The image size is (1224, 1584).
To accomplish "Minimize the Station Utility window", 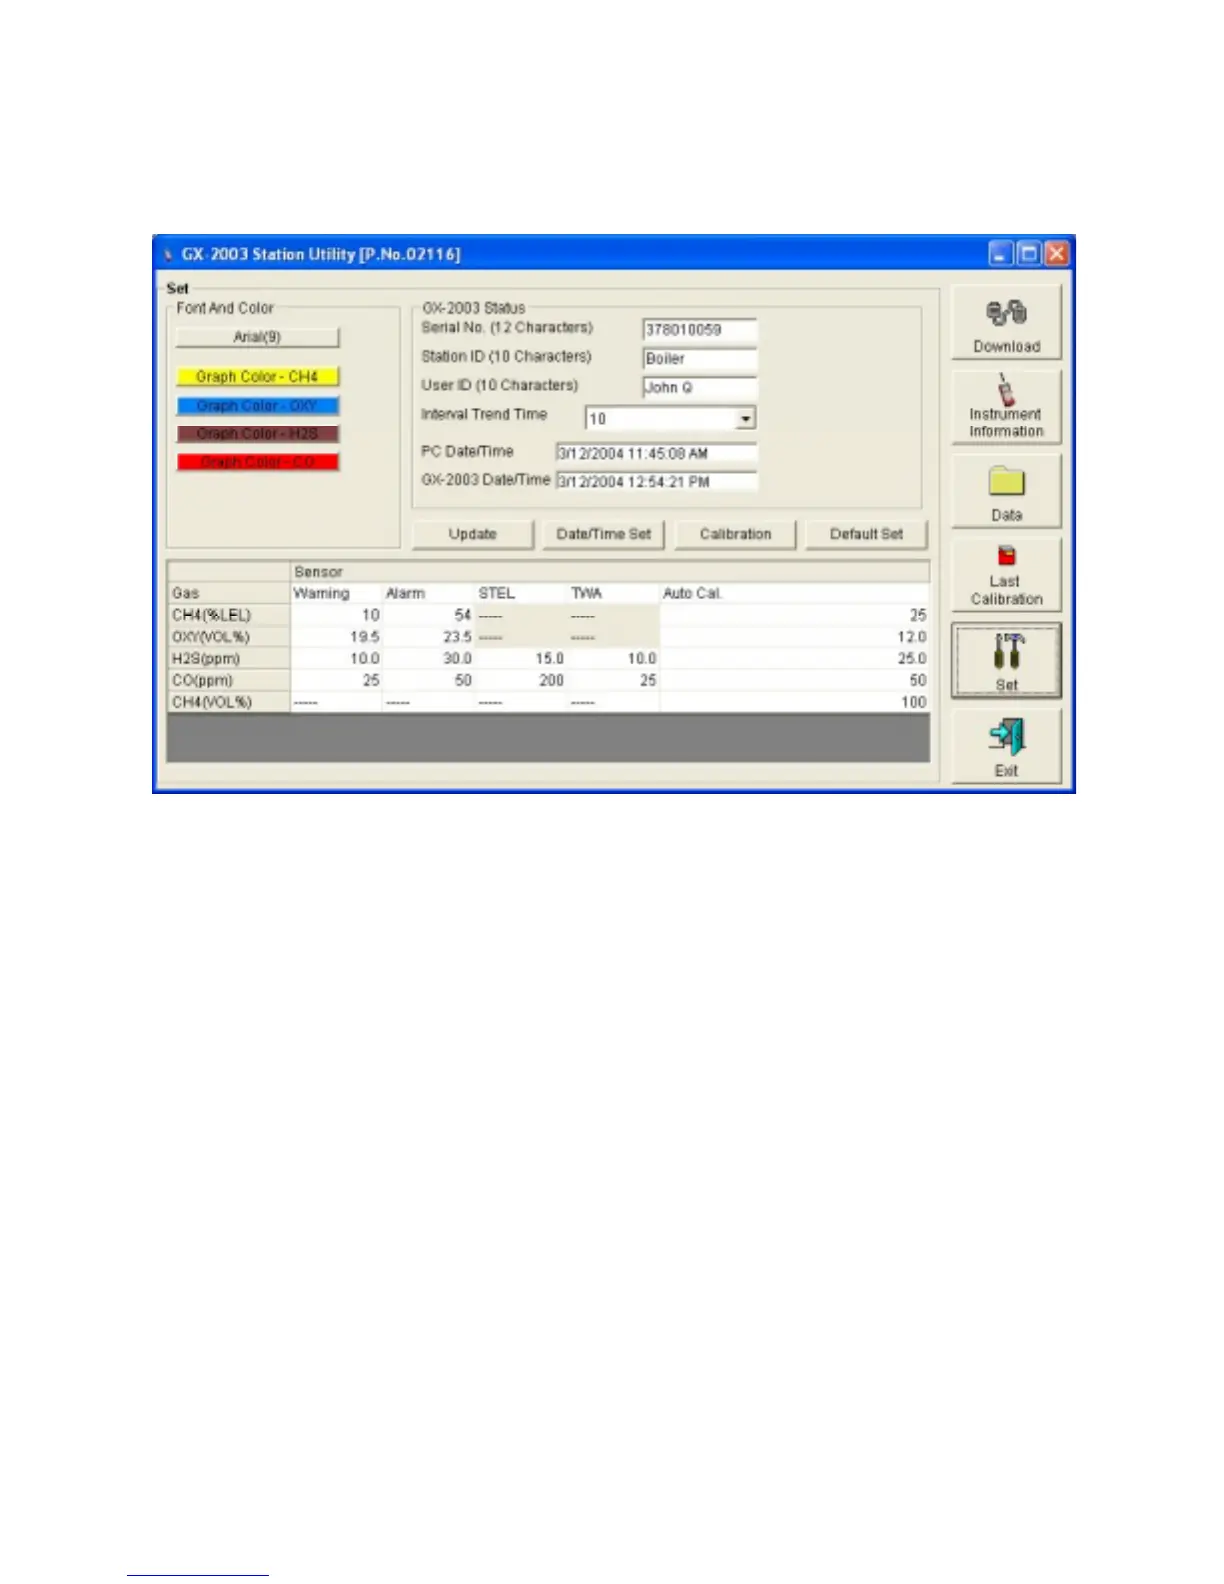I will [1001, 254].
